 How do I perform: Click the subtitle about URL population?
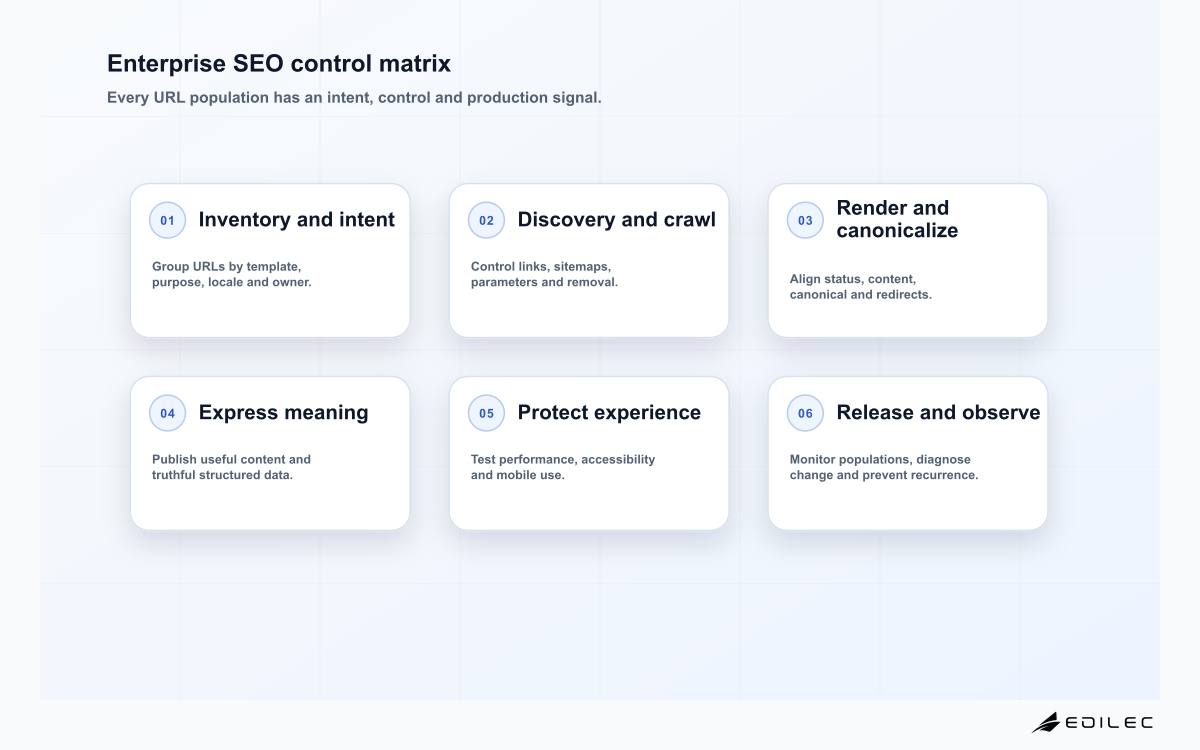pyautogui.click(x=354, y=98)
